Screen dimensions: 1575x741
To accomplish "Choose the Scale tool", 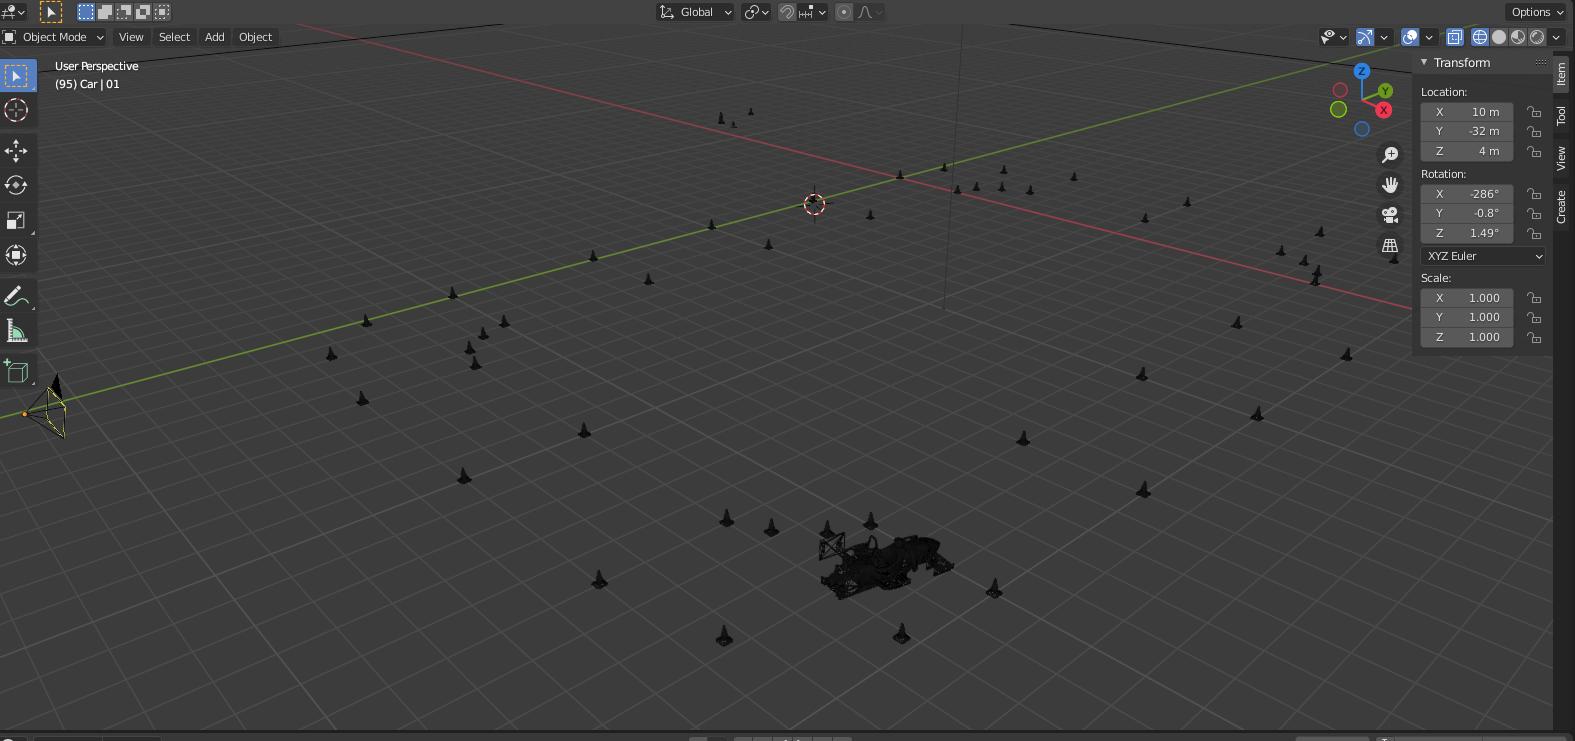I will 17,220.
